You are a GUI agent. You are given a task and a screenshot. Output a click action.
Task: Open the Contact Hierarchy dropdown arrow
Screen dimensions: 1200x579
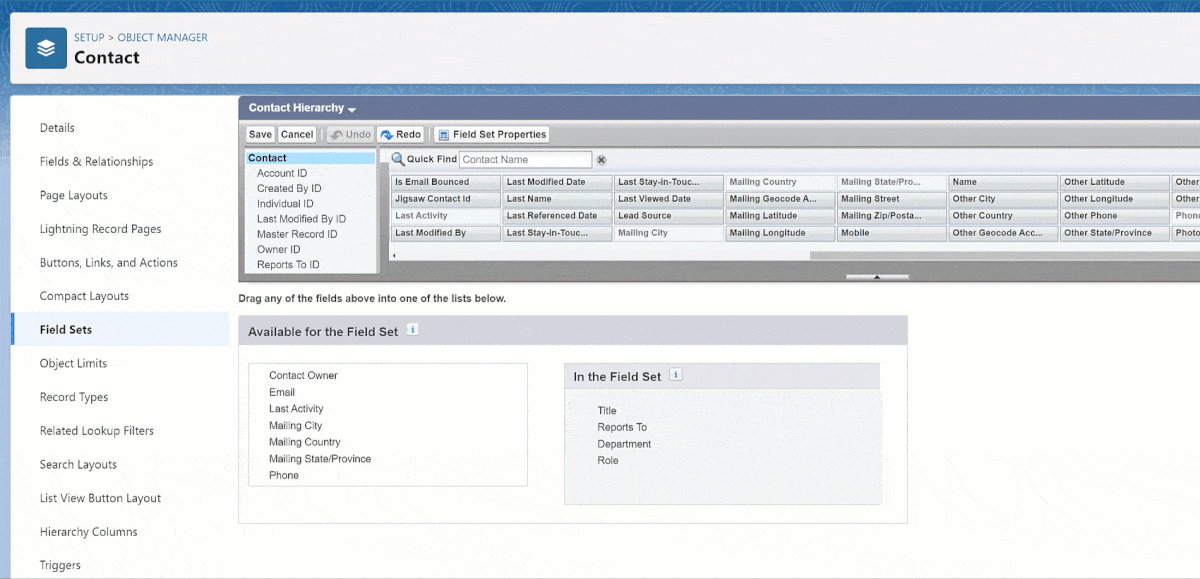352,109
